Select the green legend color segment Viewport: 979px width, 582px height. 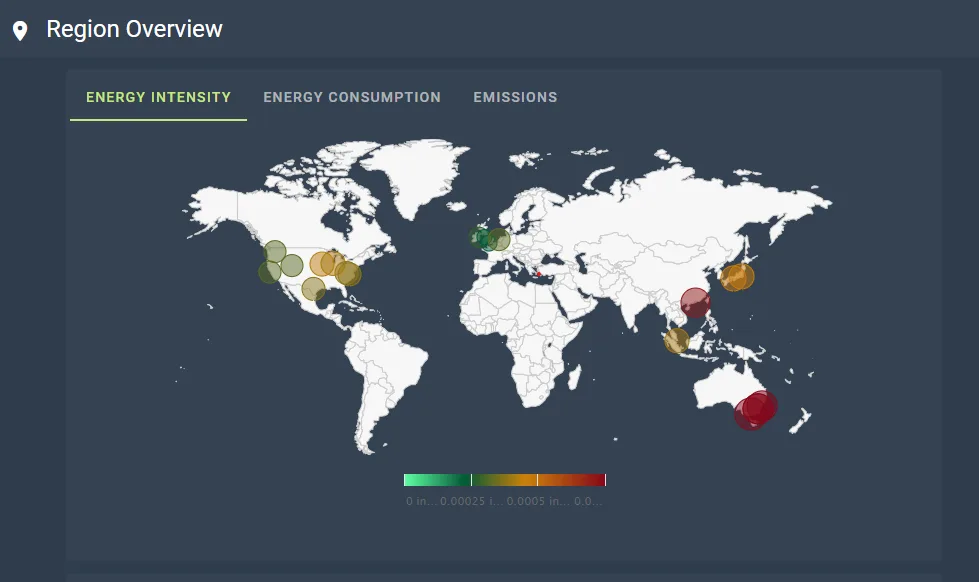[x=437, y=480]
